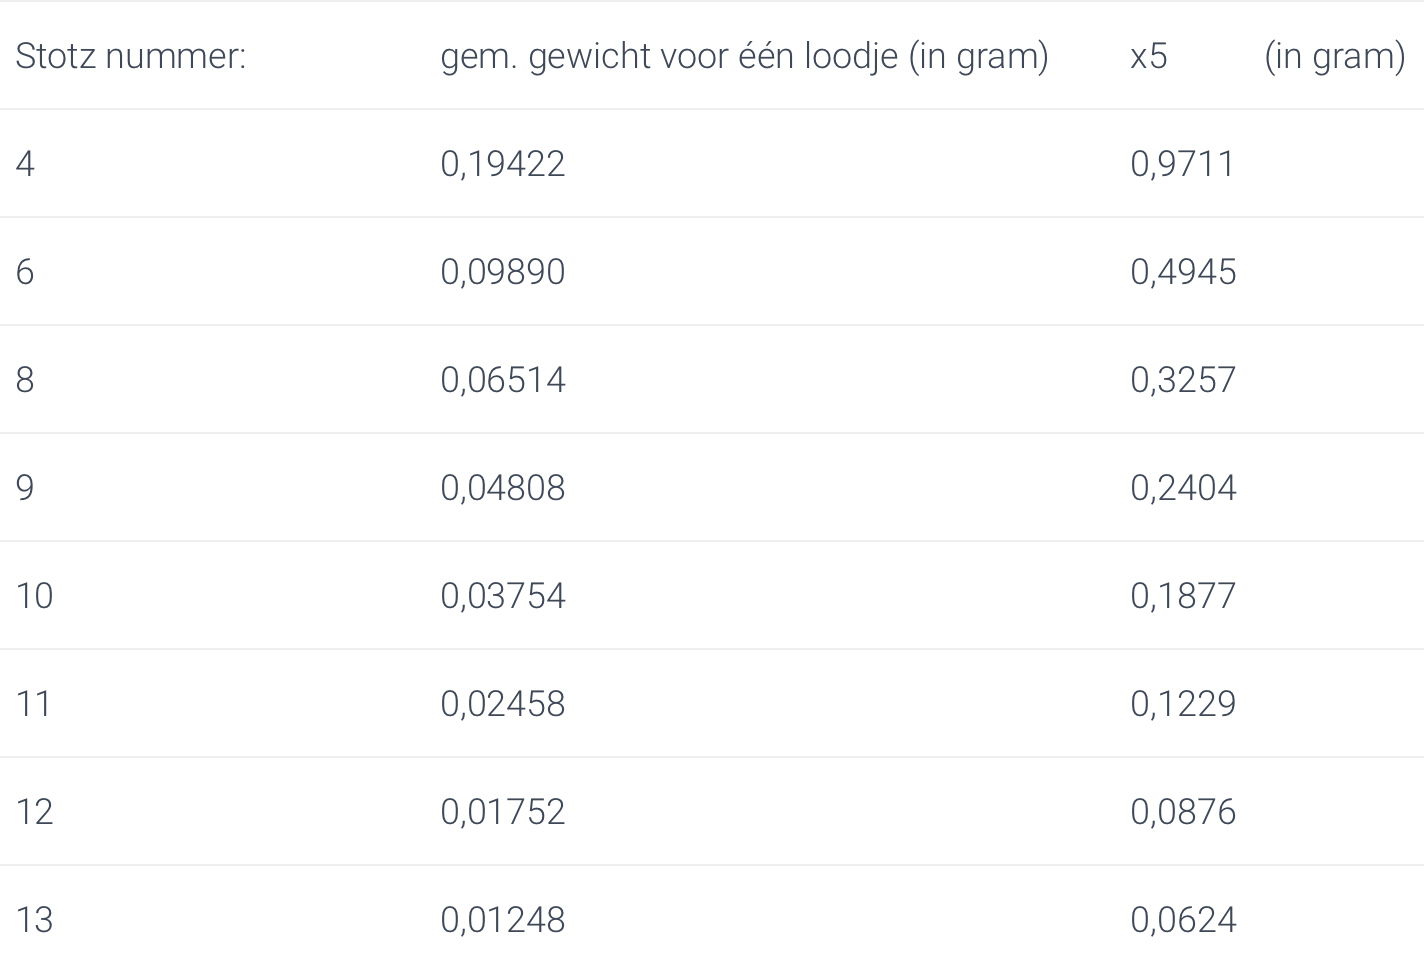This screenshot has height=964, width=1424.
Task: Select weight value 0,03754
Action: tap(503, 596)
